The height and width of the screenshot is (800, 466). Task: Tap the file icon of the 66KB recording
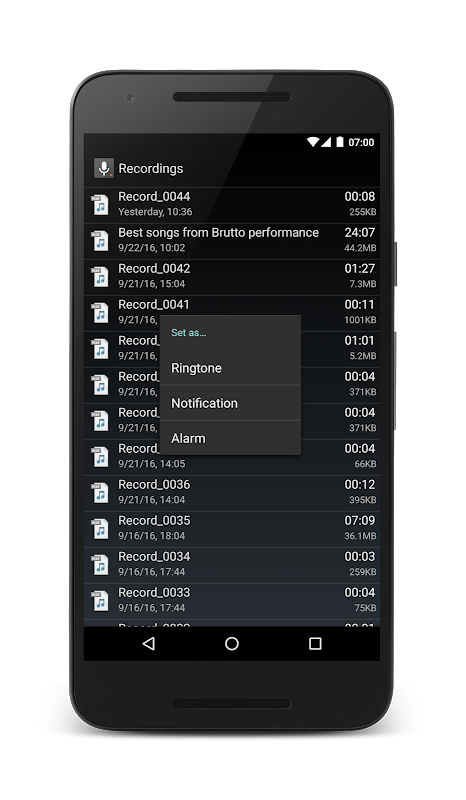[100, 457]
